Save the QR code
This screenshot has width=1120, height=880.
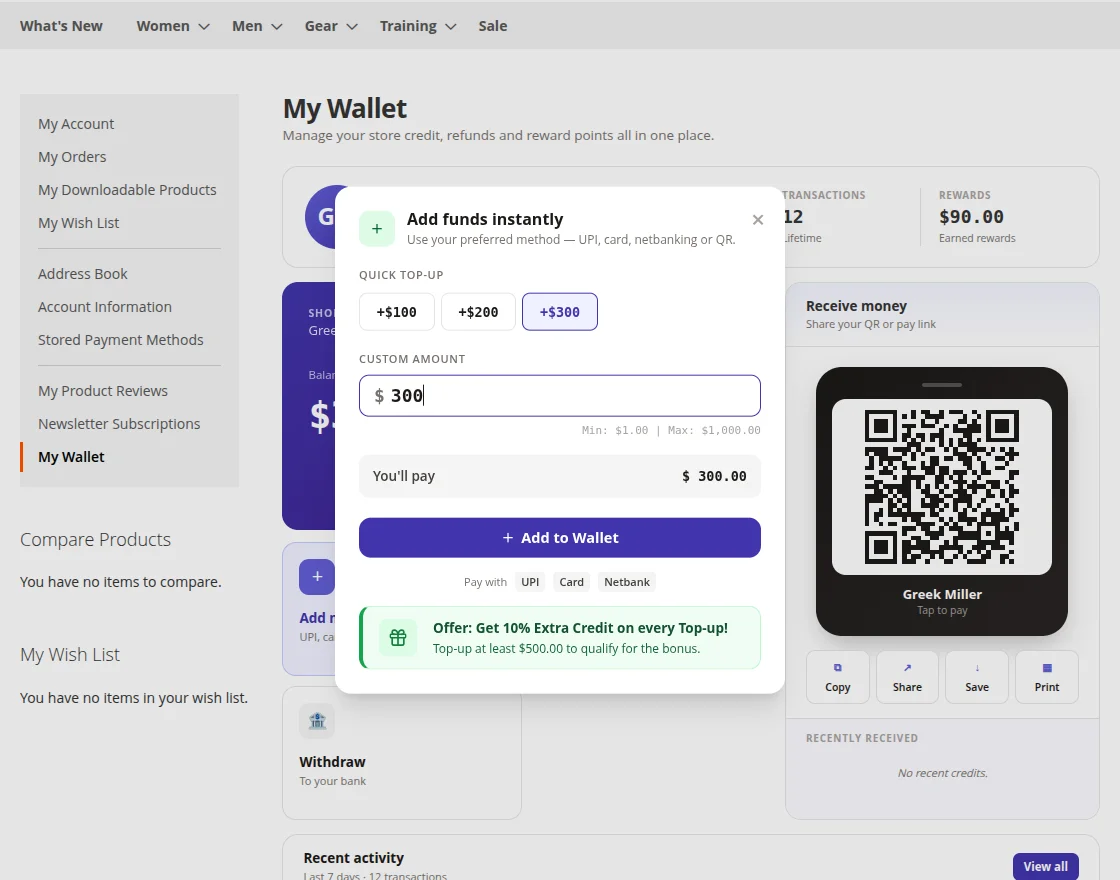click(976, 677)
